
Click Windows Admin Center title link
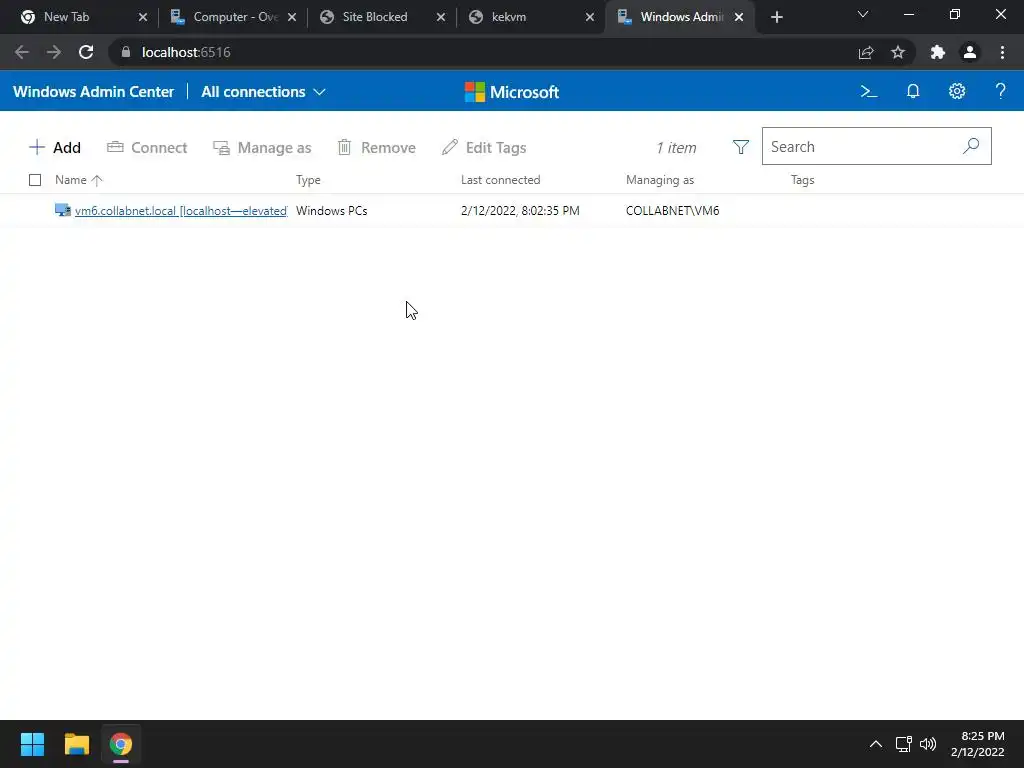(x=93, y=91)
